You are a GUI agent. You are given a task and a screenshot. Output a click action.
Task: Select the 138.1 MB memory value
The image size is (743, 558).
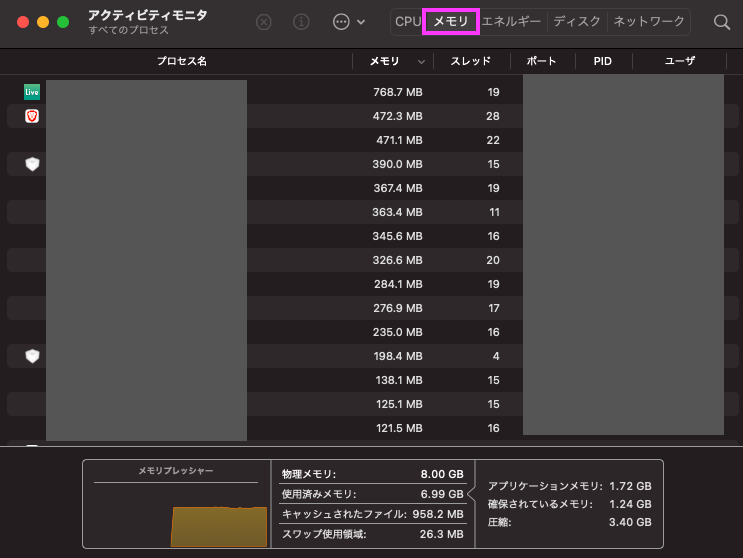click(x=399, y=380)
